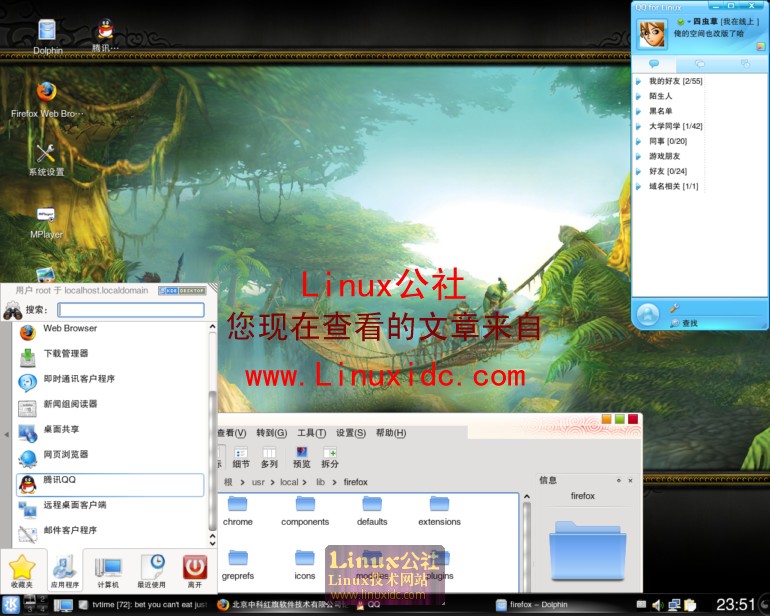Switch Dolphin to 细节 view
770x616 pixels.
coord(241,457)
